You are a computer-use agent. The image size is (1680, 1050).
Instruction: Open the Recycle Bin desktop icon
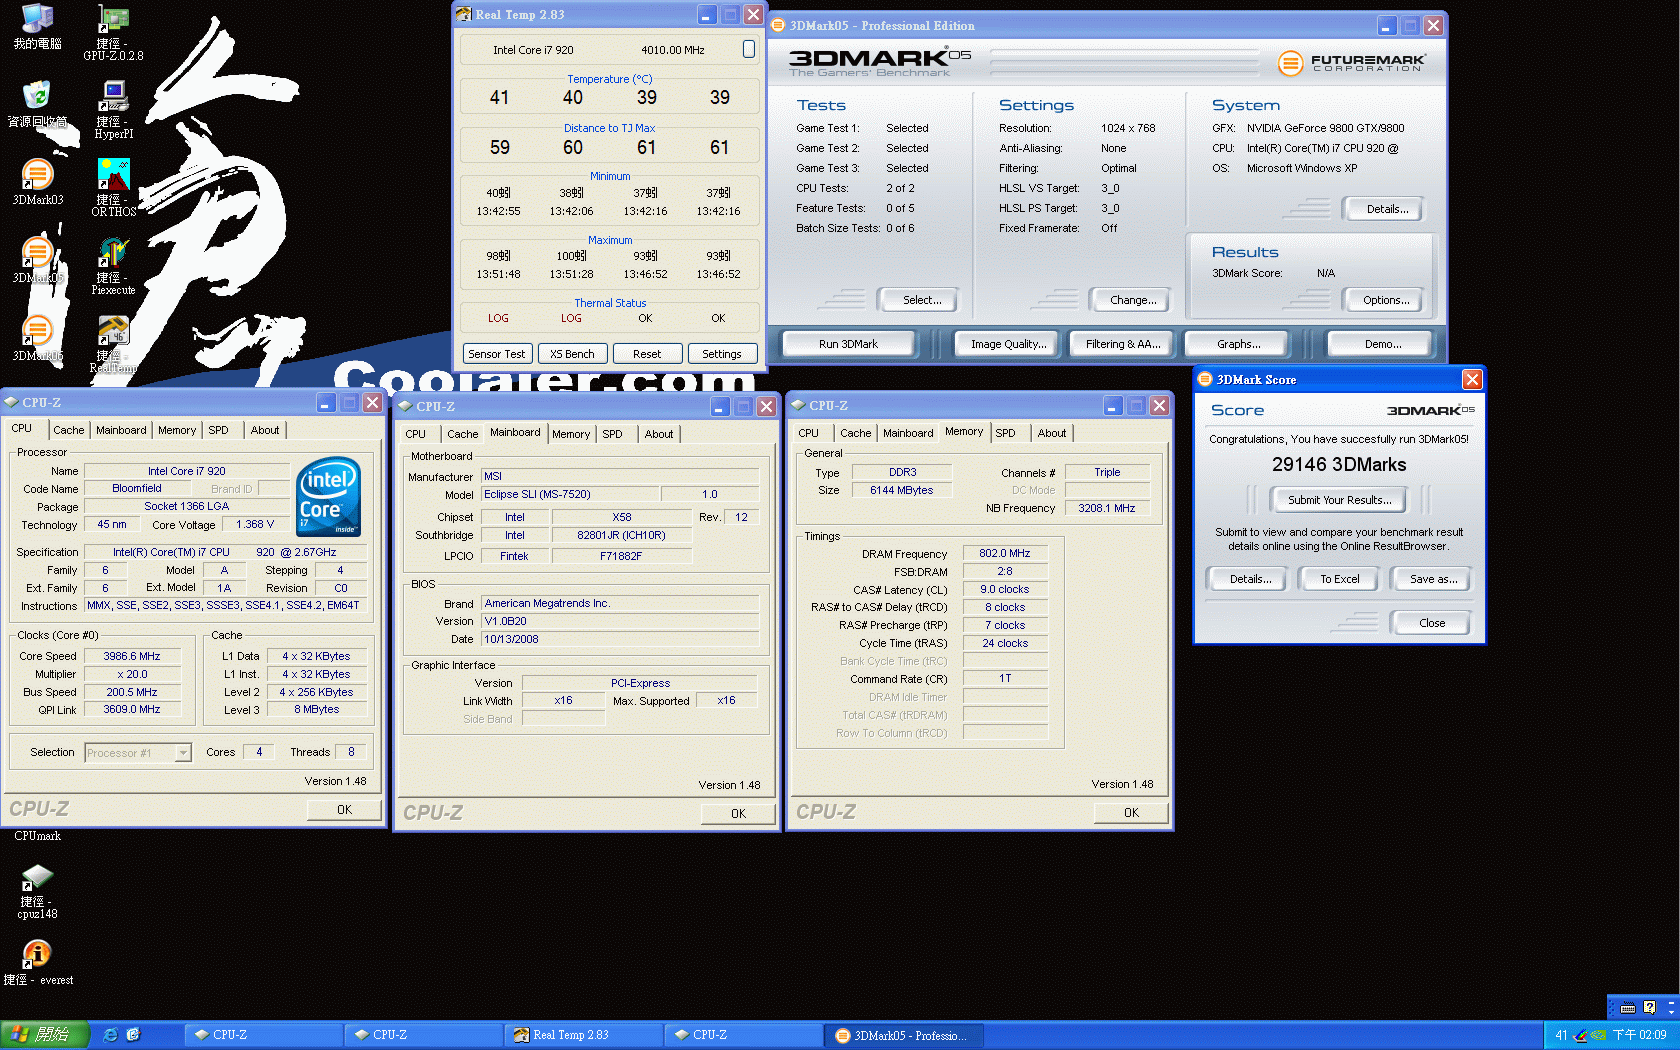click(x=37, y=104)
